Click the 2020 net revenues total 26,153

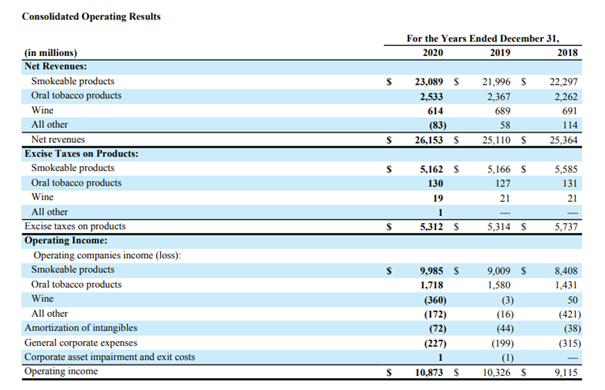pyautogui.click(x=429, y=140)
